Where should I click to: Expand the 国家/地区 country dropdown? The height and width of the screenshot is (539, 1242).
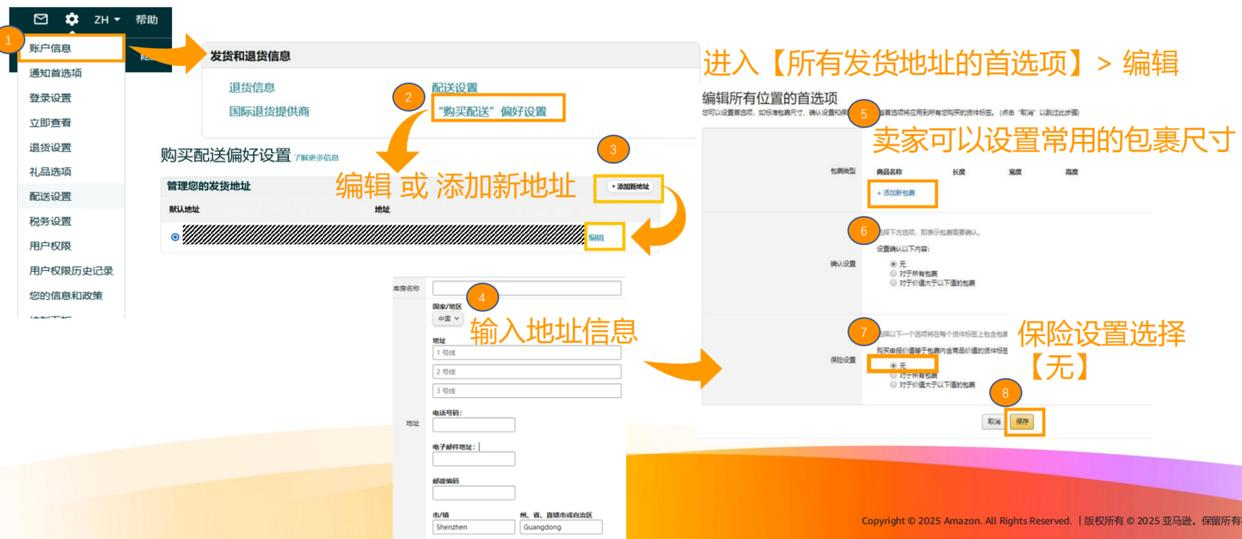(447, 318)
